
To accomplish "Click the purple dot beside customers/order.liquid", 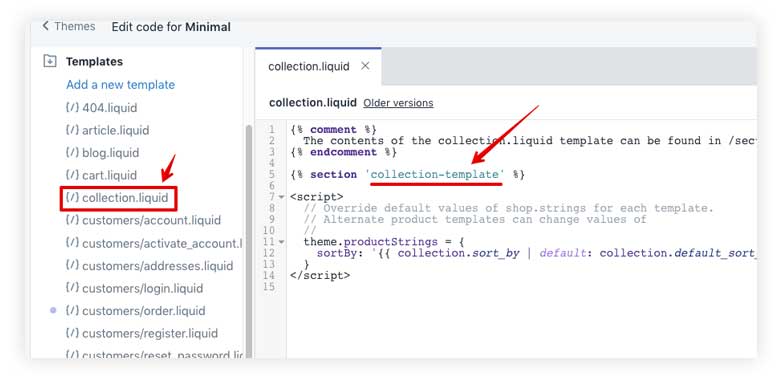I will point(53,310).
